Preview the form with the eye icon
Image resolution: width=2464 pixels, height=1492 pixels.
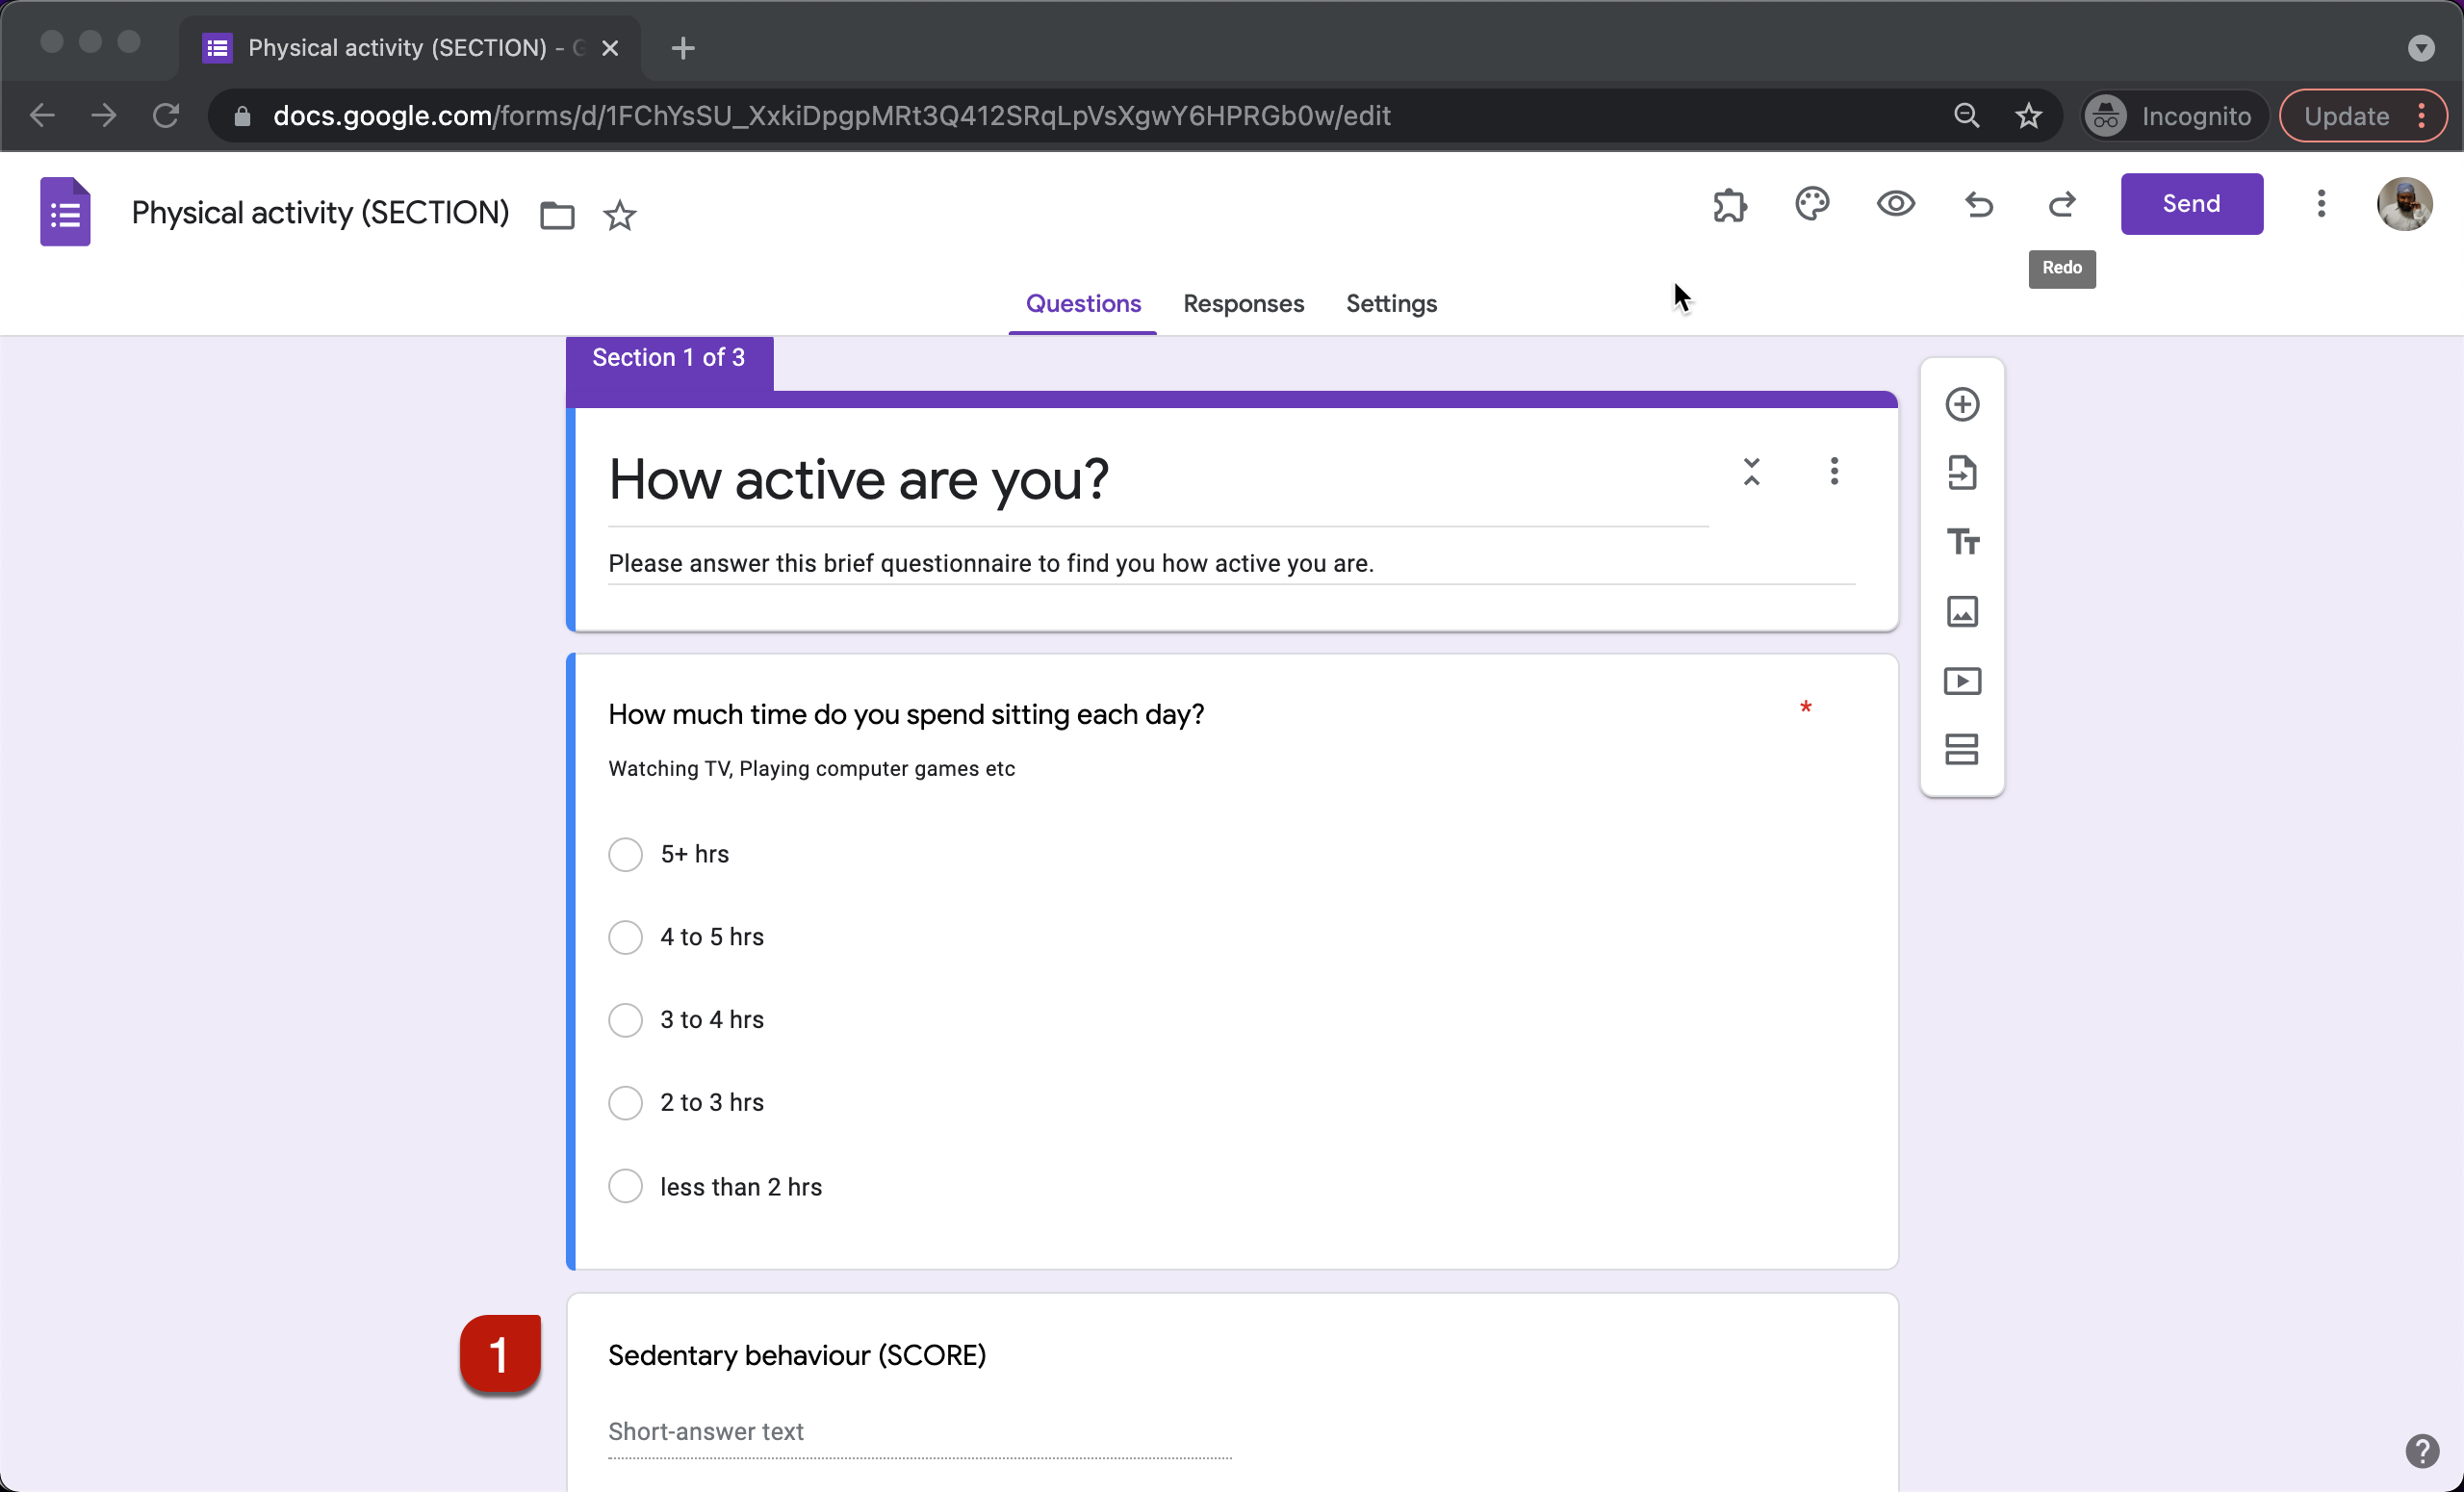[1895, 204]
